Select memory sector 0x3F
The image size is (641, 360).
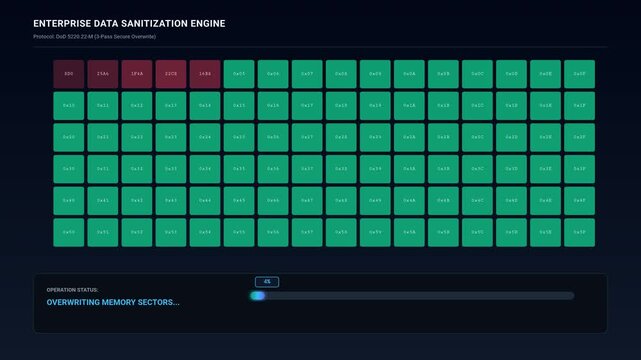click(x=580, y=169)
